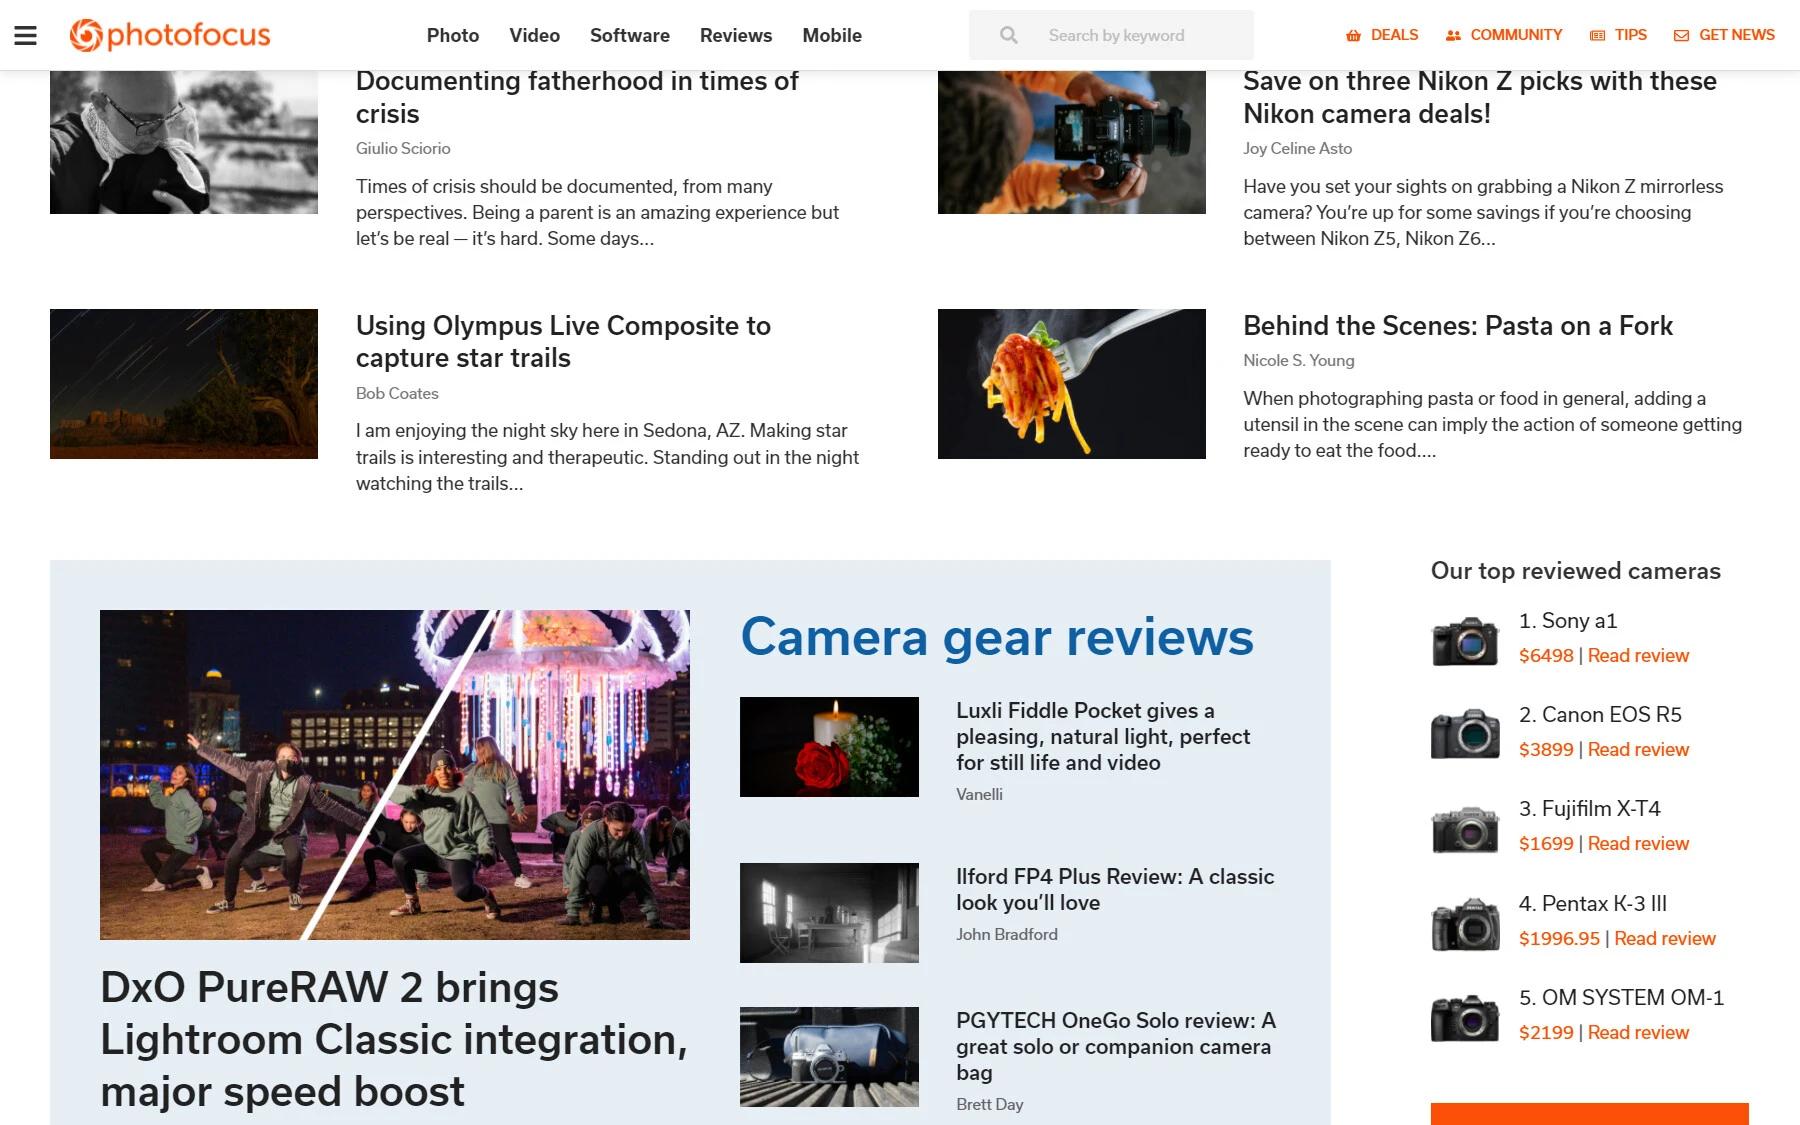1800x1125 pixels.
Task: Click the Photofocus logo
Action: tap(170, 35)
